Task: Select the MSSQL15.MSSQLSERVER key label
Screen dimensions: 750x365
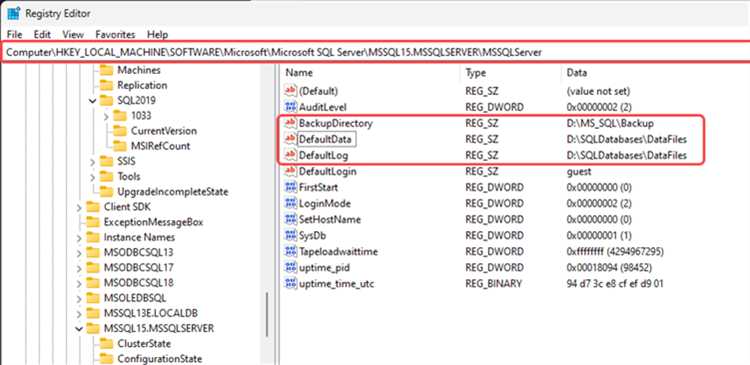Action: 159,329
